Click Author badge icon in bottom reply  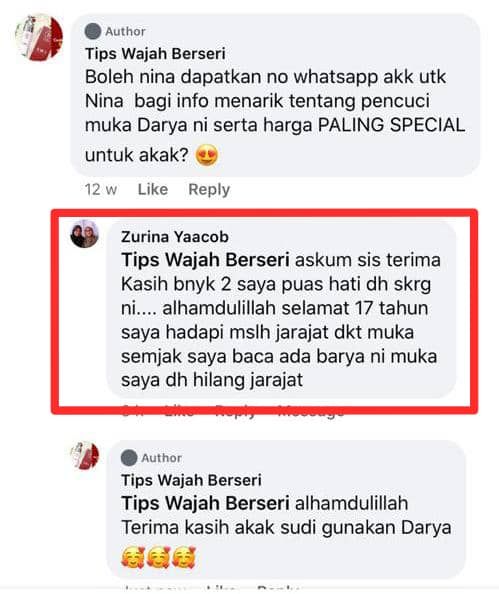129,458
